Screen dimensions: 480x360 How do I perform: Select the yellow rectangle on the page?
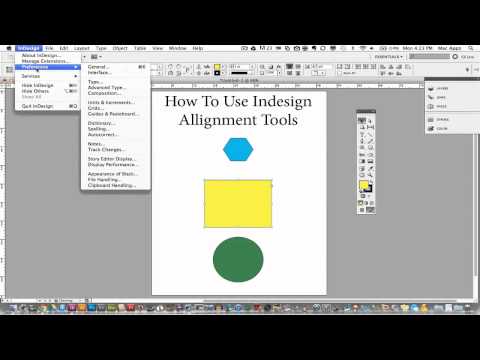coord(238,204)
